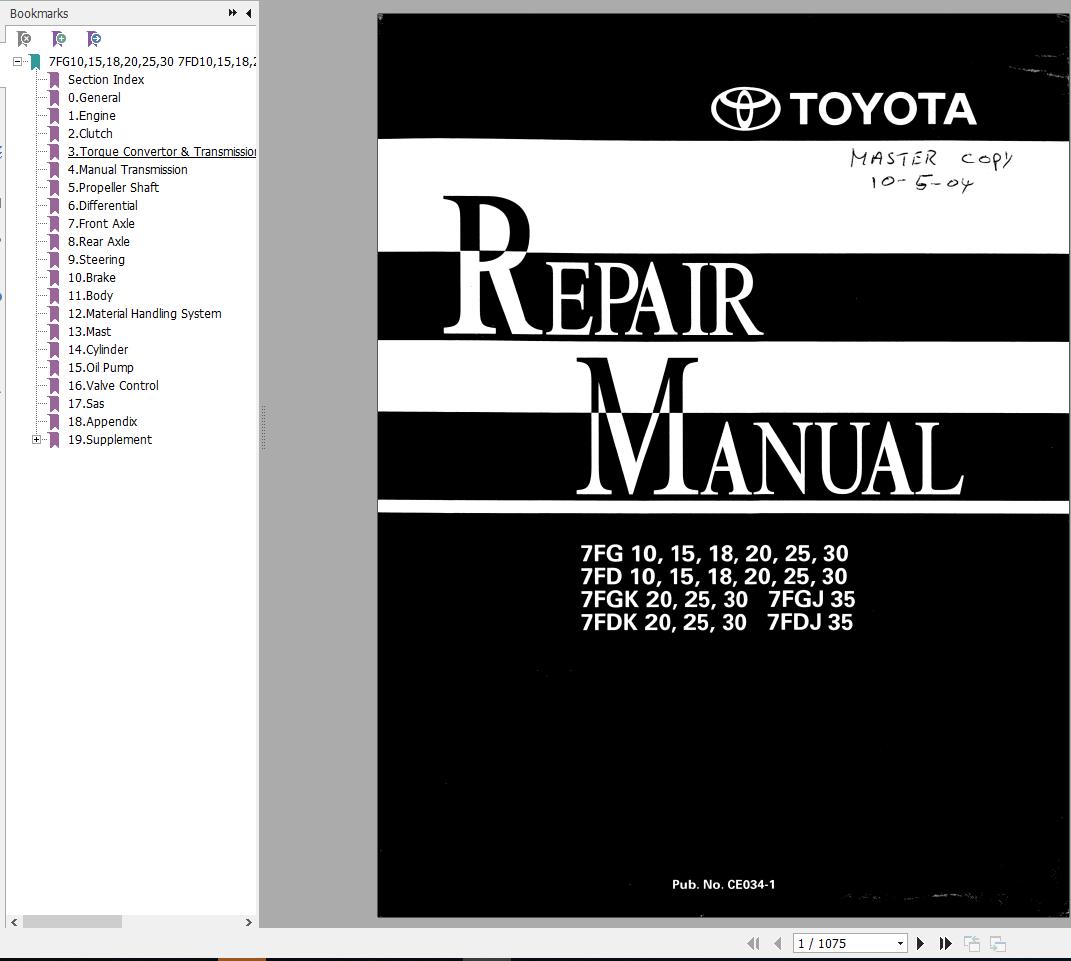This screenshot has height=961, width=1071.
Task: Go to the 13.Mast bookmark
Action: [x=89, y=331]
